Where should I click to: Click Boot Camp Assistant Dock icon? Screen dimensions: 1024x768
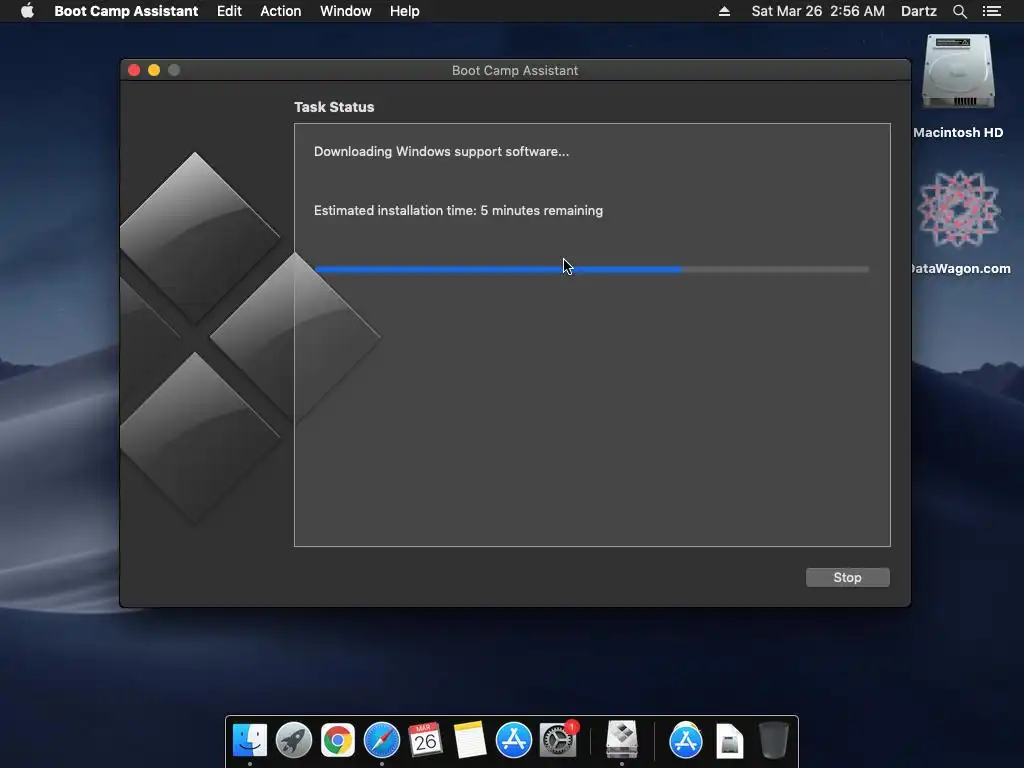(x=622, y=739)
